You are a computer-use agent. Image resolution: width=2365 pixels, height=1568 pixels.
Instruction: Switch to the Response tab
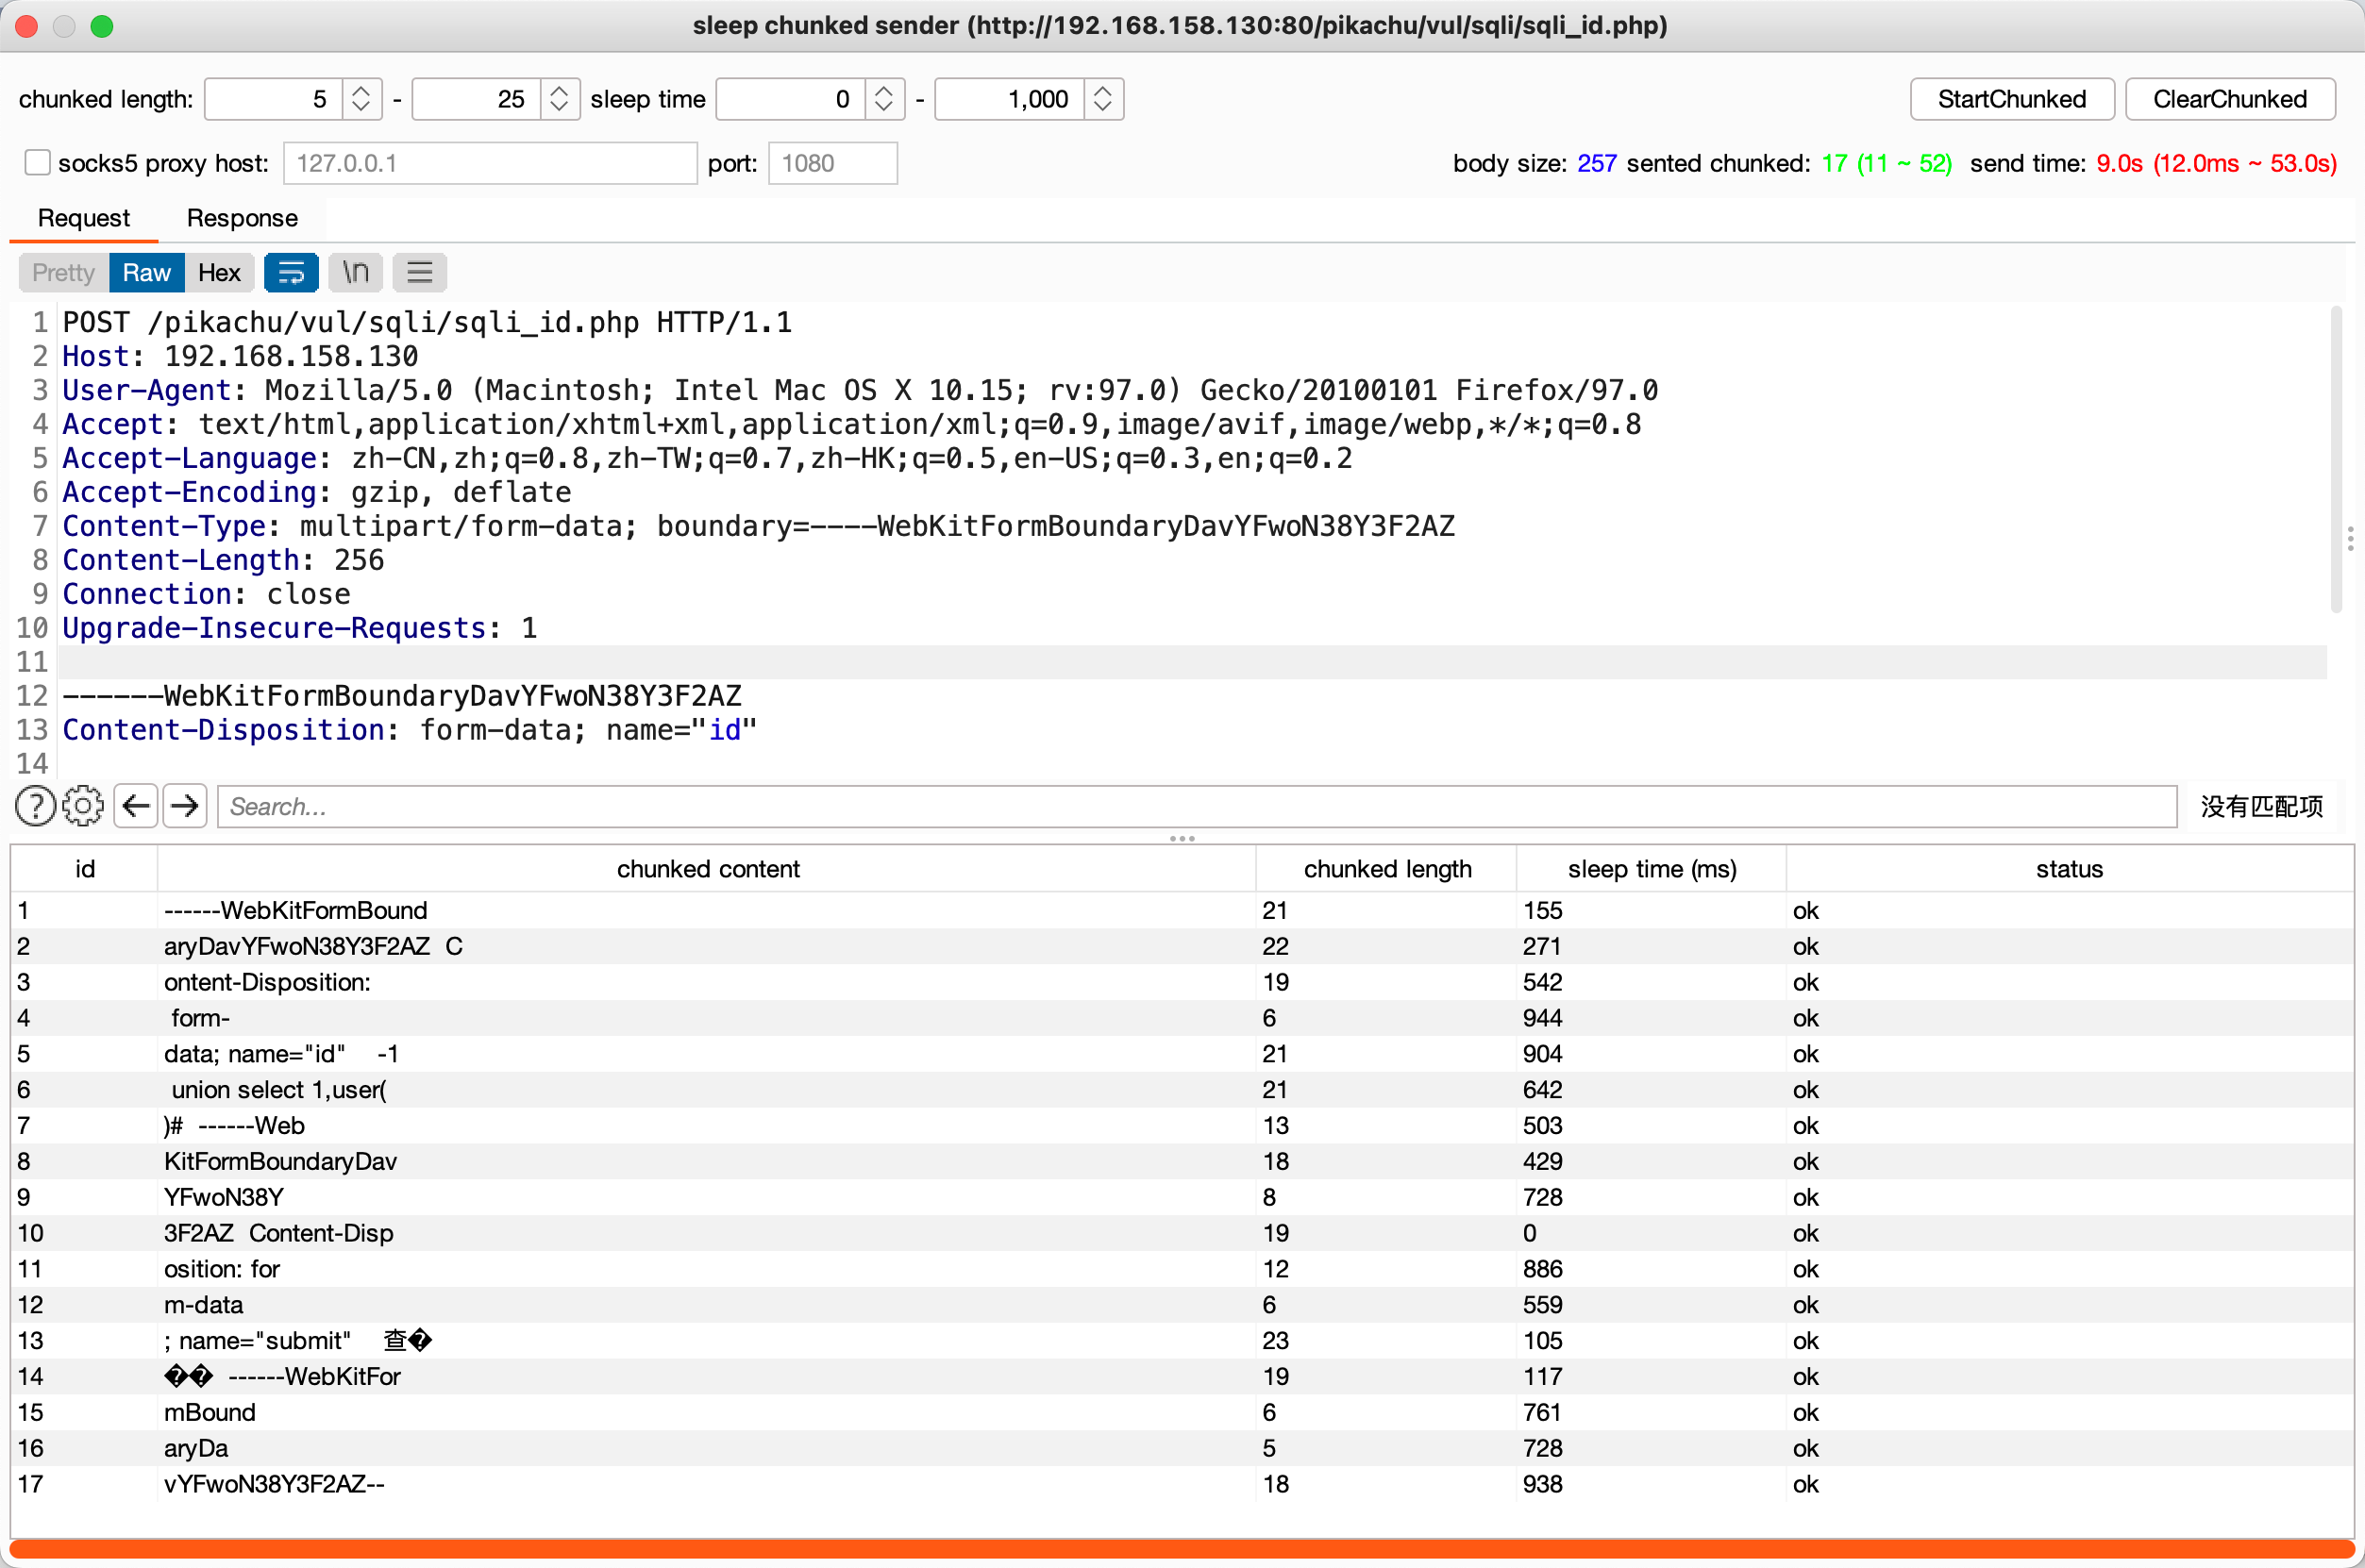(x=242, y=218)
